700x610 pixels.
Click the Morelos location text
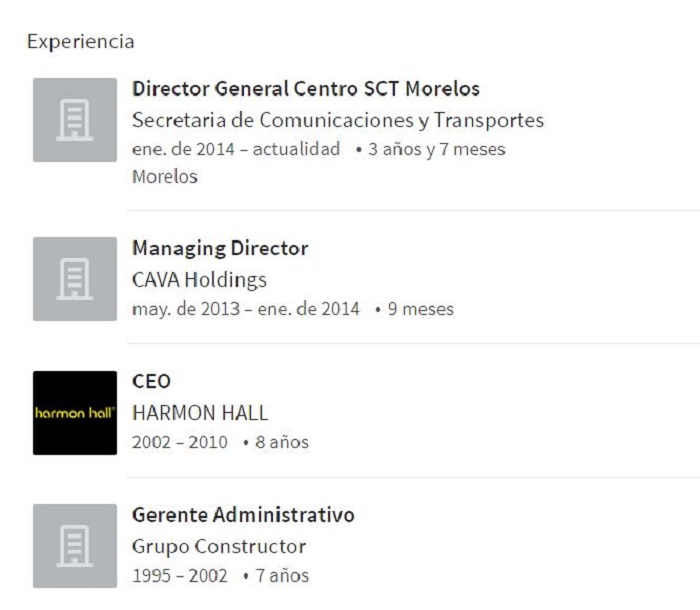click(x=164, y=177)
